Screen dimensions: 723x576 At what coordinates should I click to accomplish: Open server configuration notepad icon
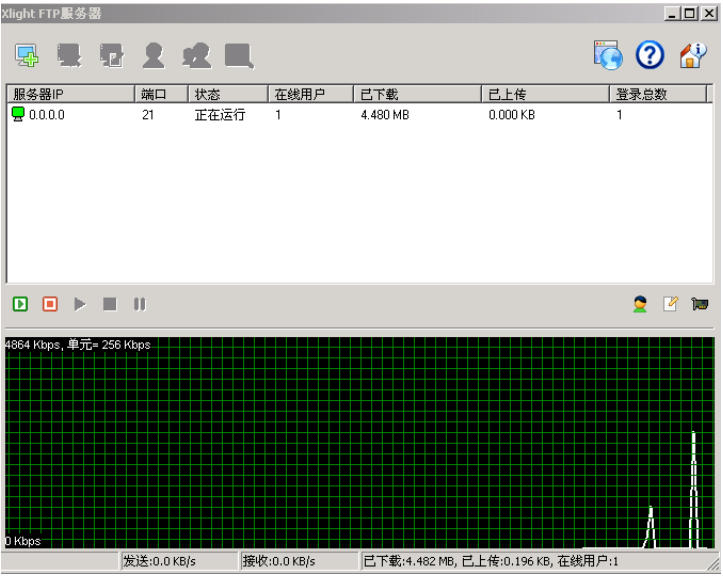click(x=670, y=304)
